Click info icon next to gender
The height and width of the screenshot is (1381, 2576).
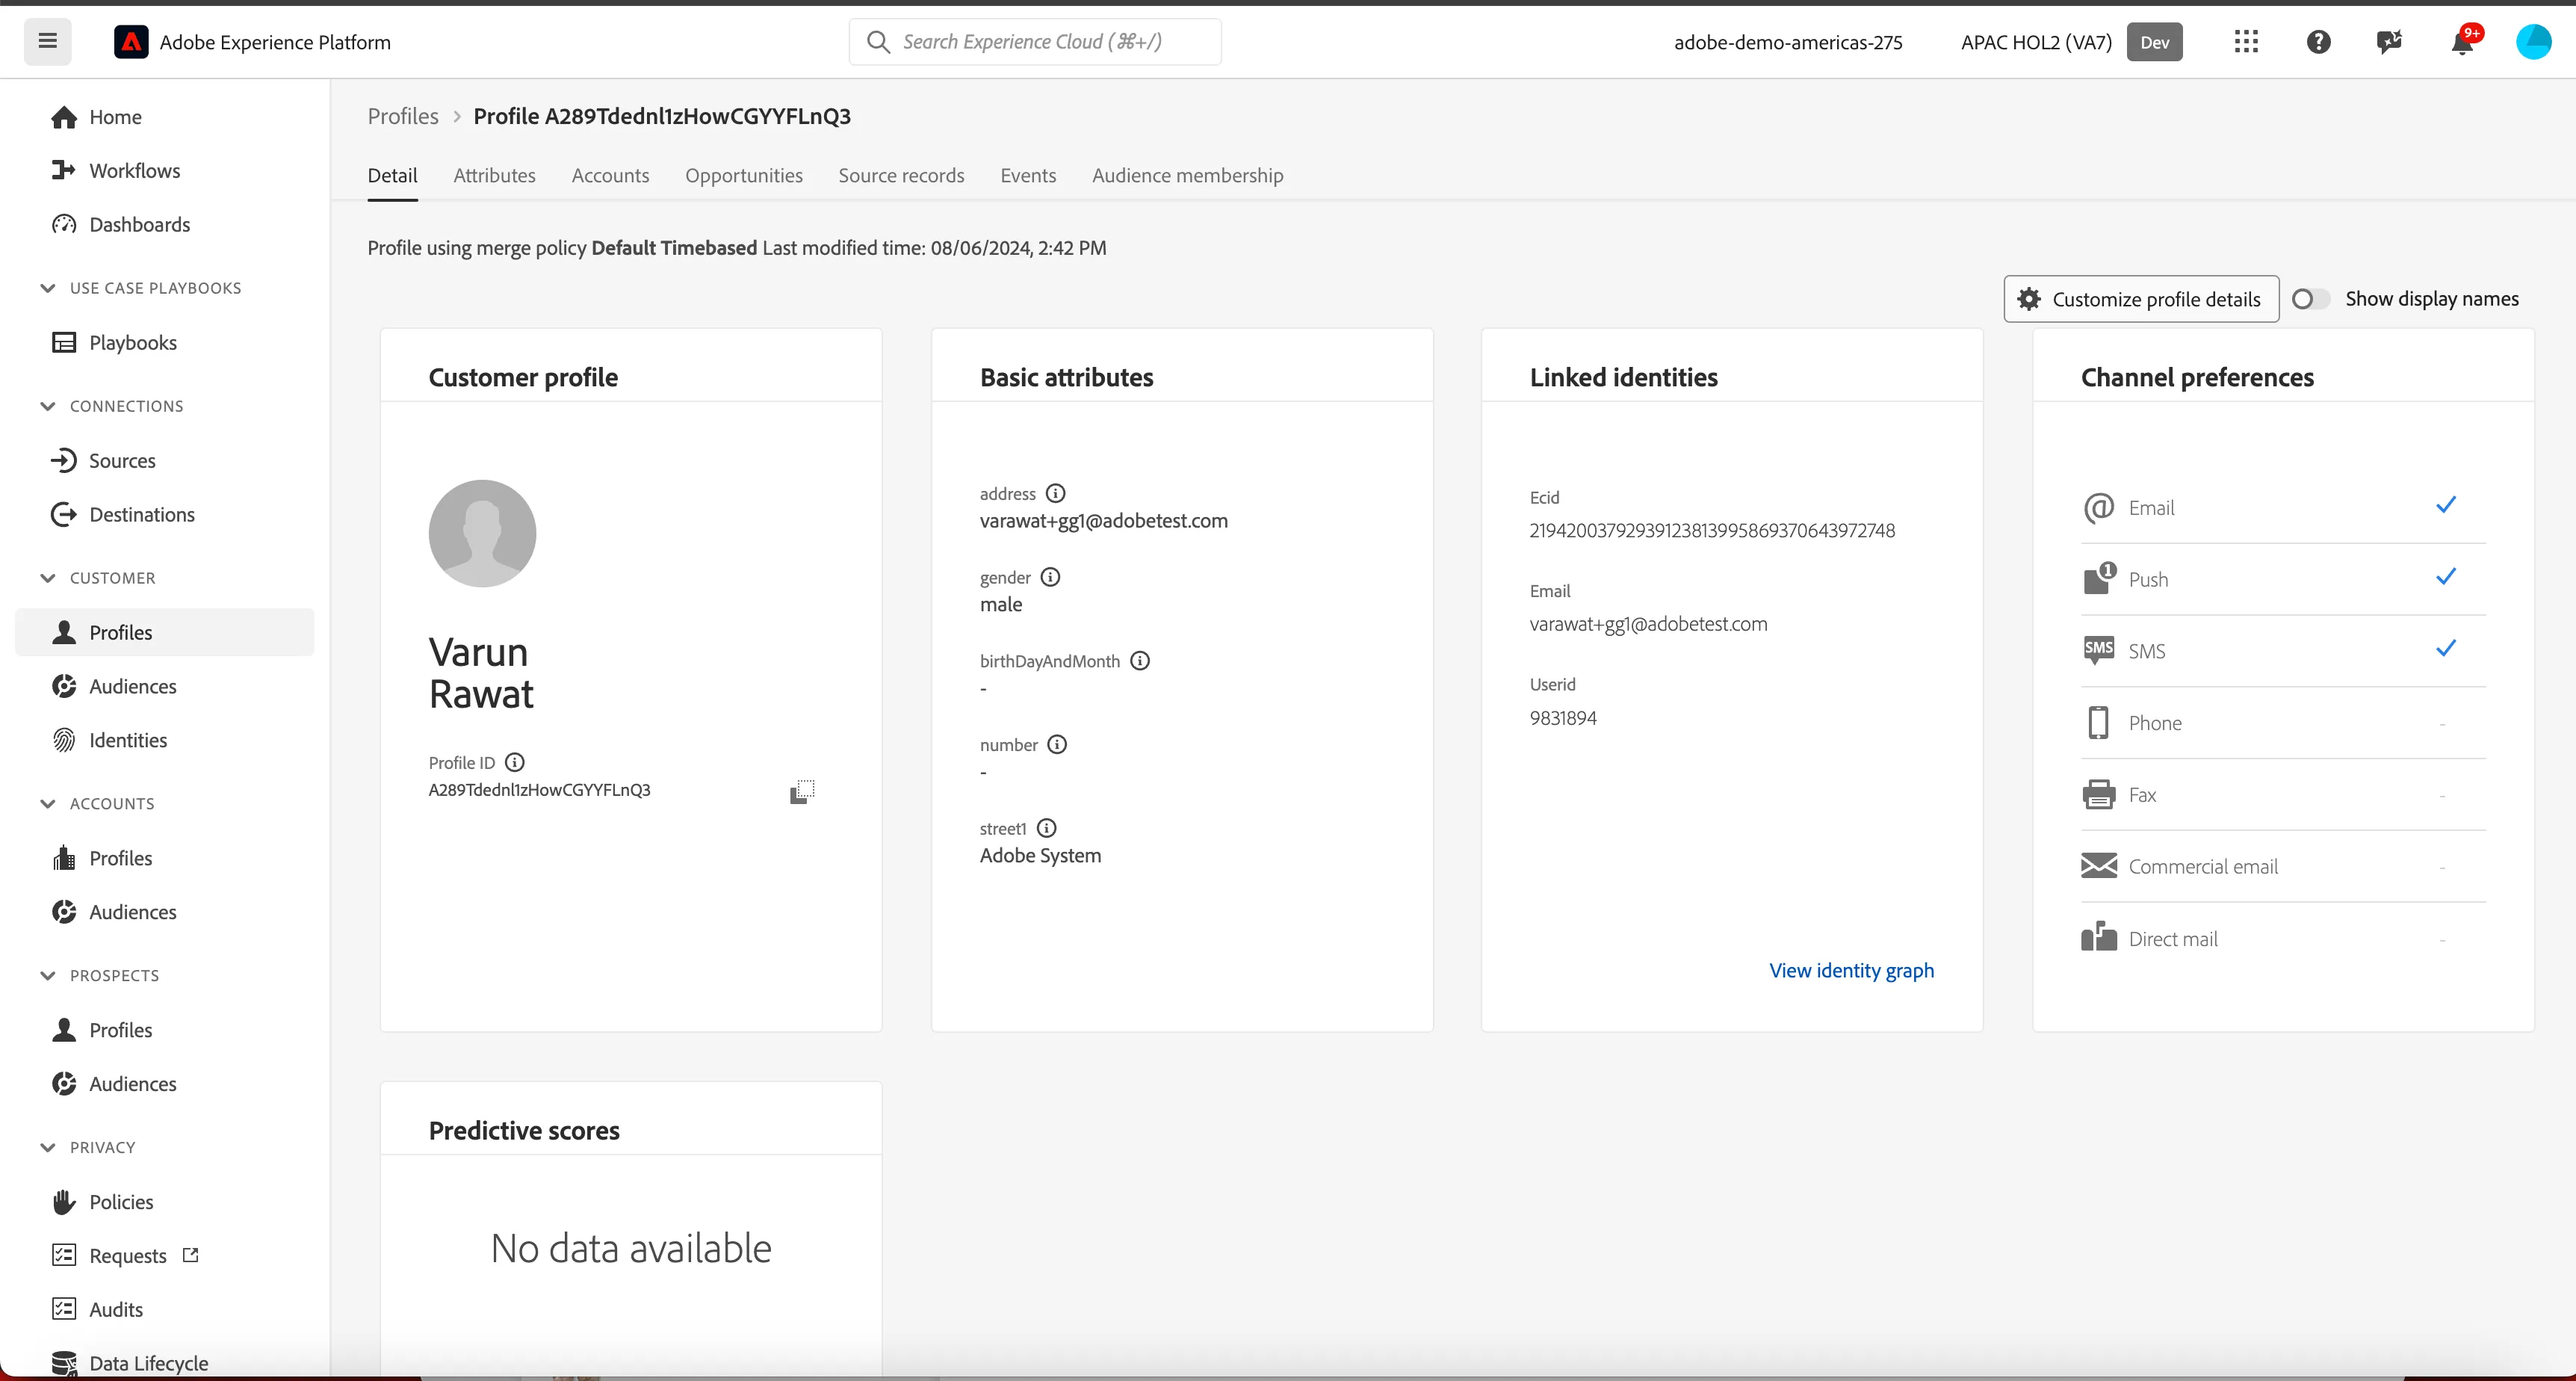click(1050, 577)
